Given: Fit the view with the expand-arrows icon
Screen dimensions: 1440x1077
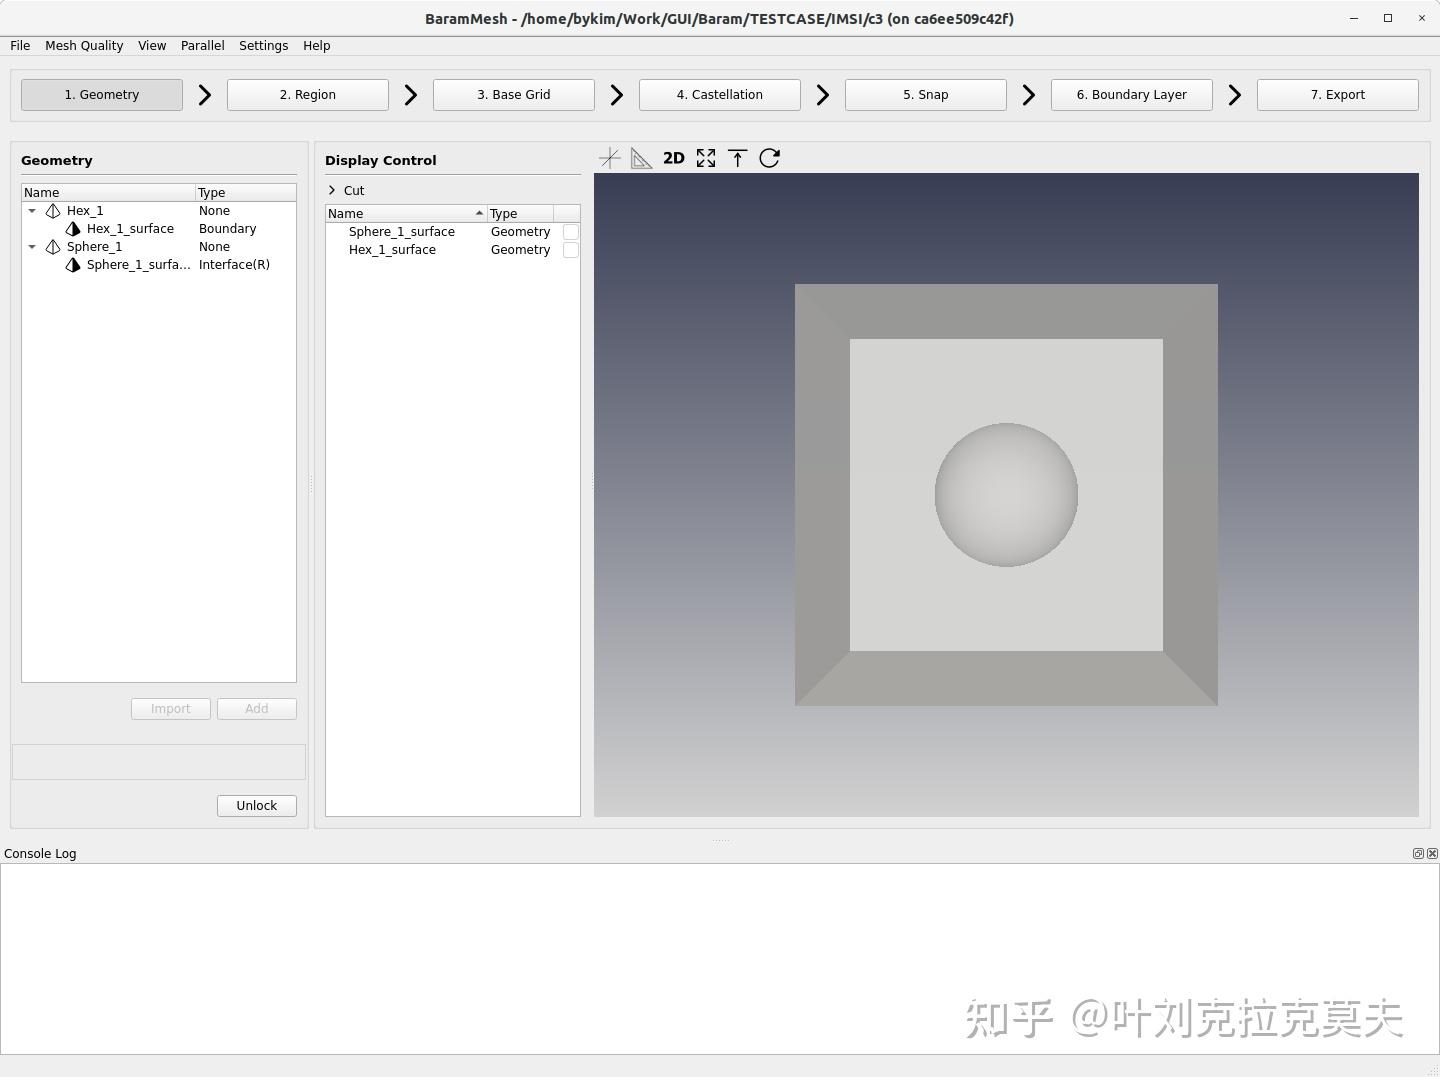Looking at the screenshot, I should point(706,158).
